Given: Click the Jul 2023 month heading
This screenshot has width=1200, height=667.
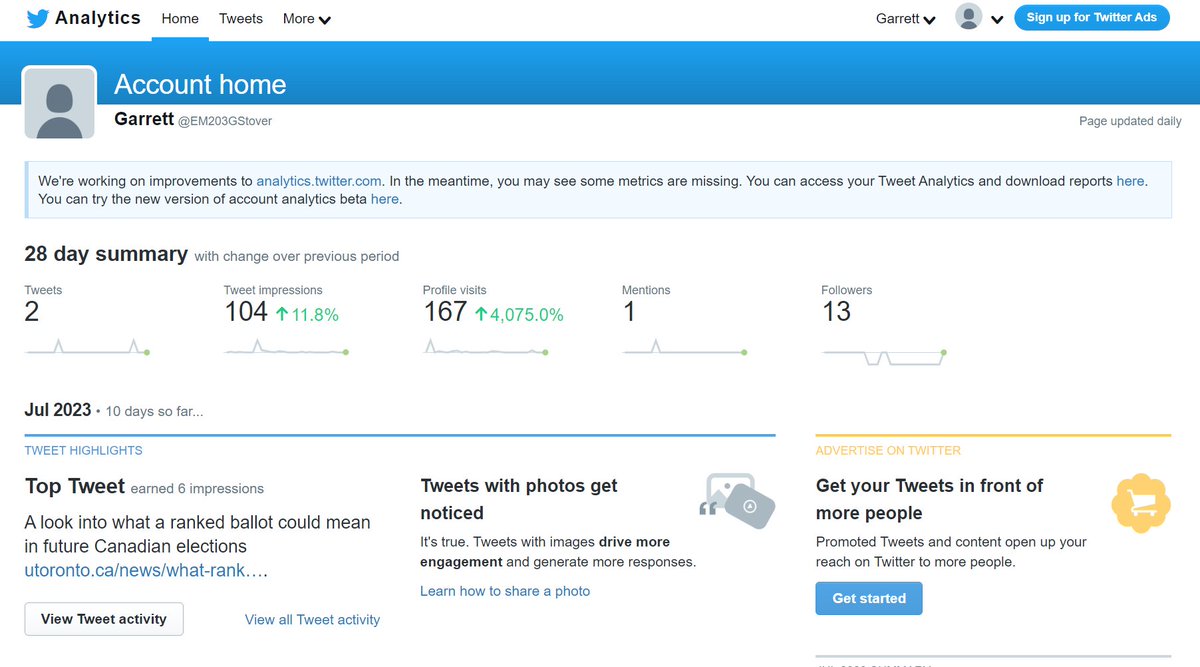Looking at the screenshot, I should click(x=58, y=410).
